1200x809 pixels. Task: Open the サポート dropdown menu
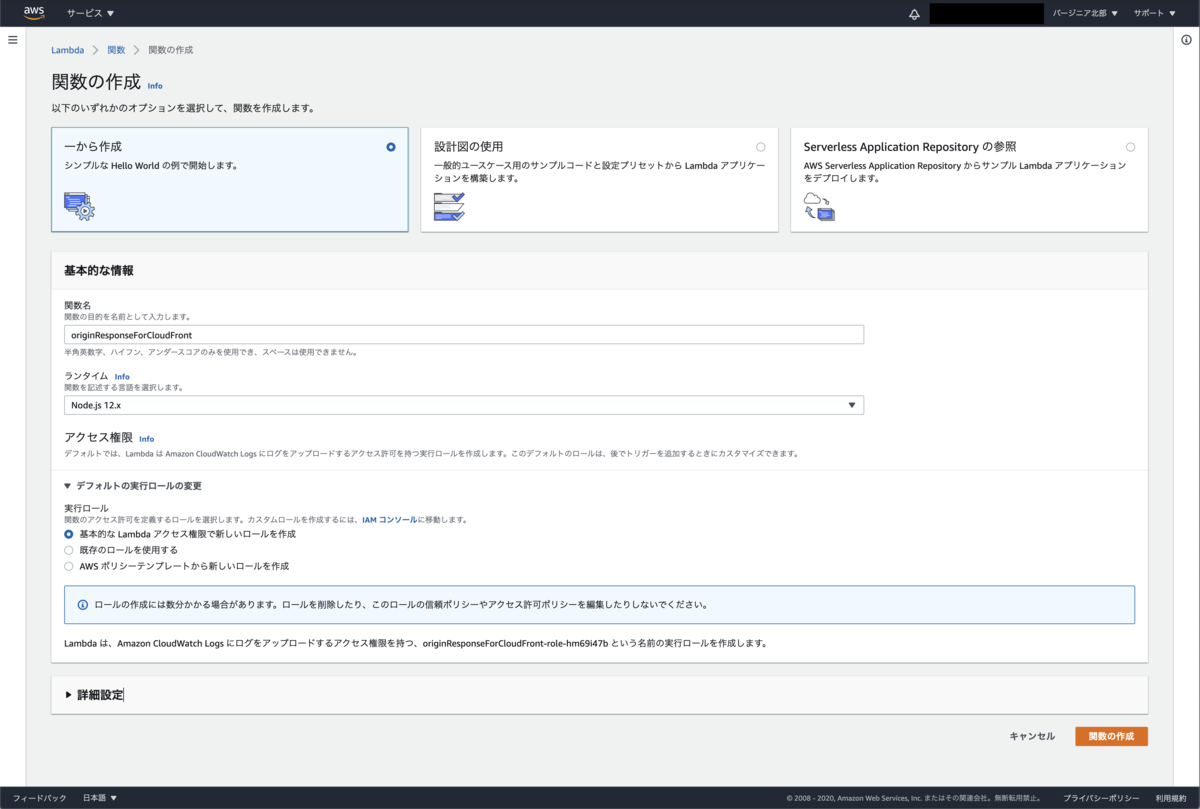[x=1154, y=14]
